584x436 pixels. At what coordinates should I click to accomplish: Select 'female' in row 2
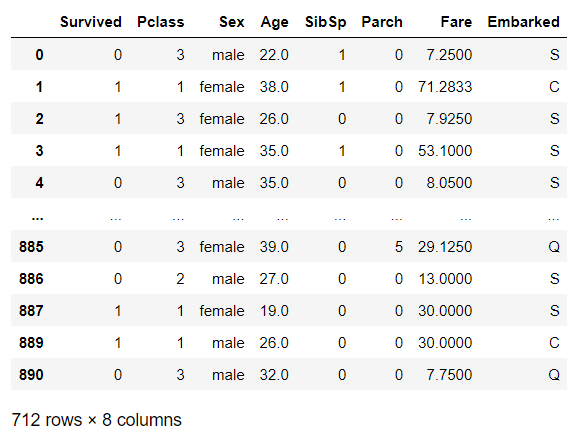(x=222, y=119)
